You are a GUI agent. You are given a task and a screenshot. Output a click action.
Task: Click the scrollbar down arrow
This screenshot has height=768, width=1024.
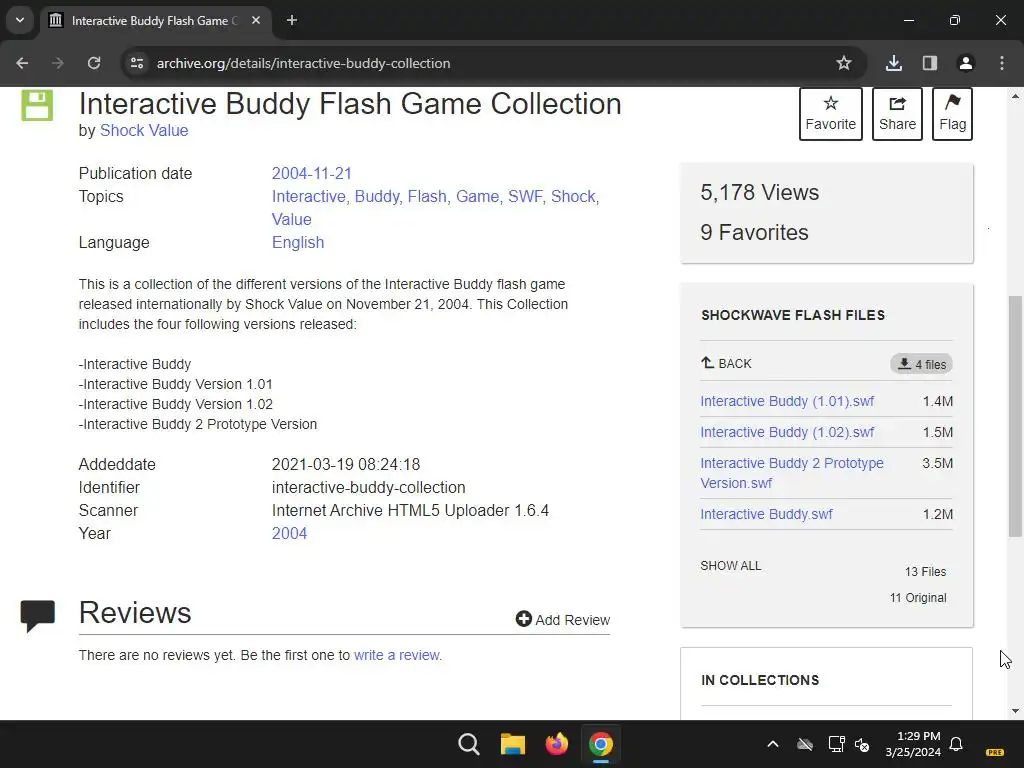click(1015, 711)
